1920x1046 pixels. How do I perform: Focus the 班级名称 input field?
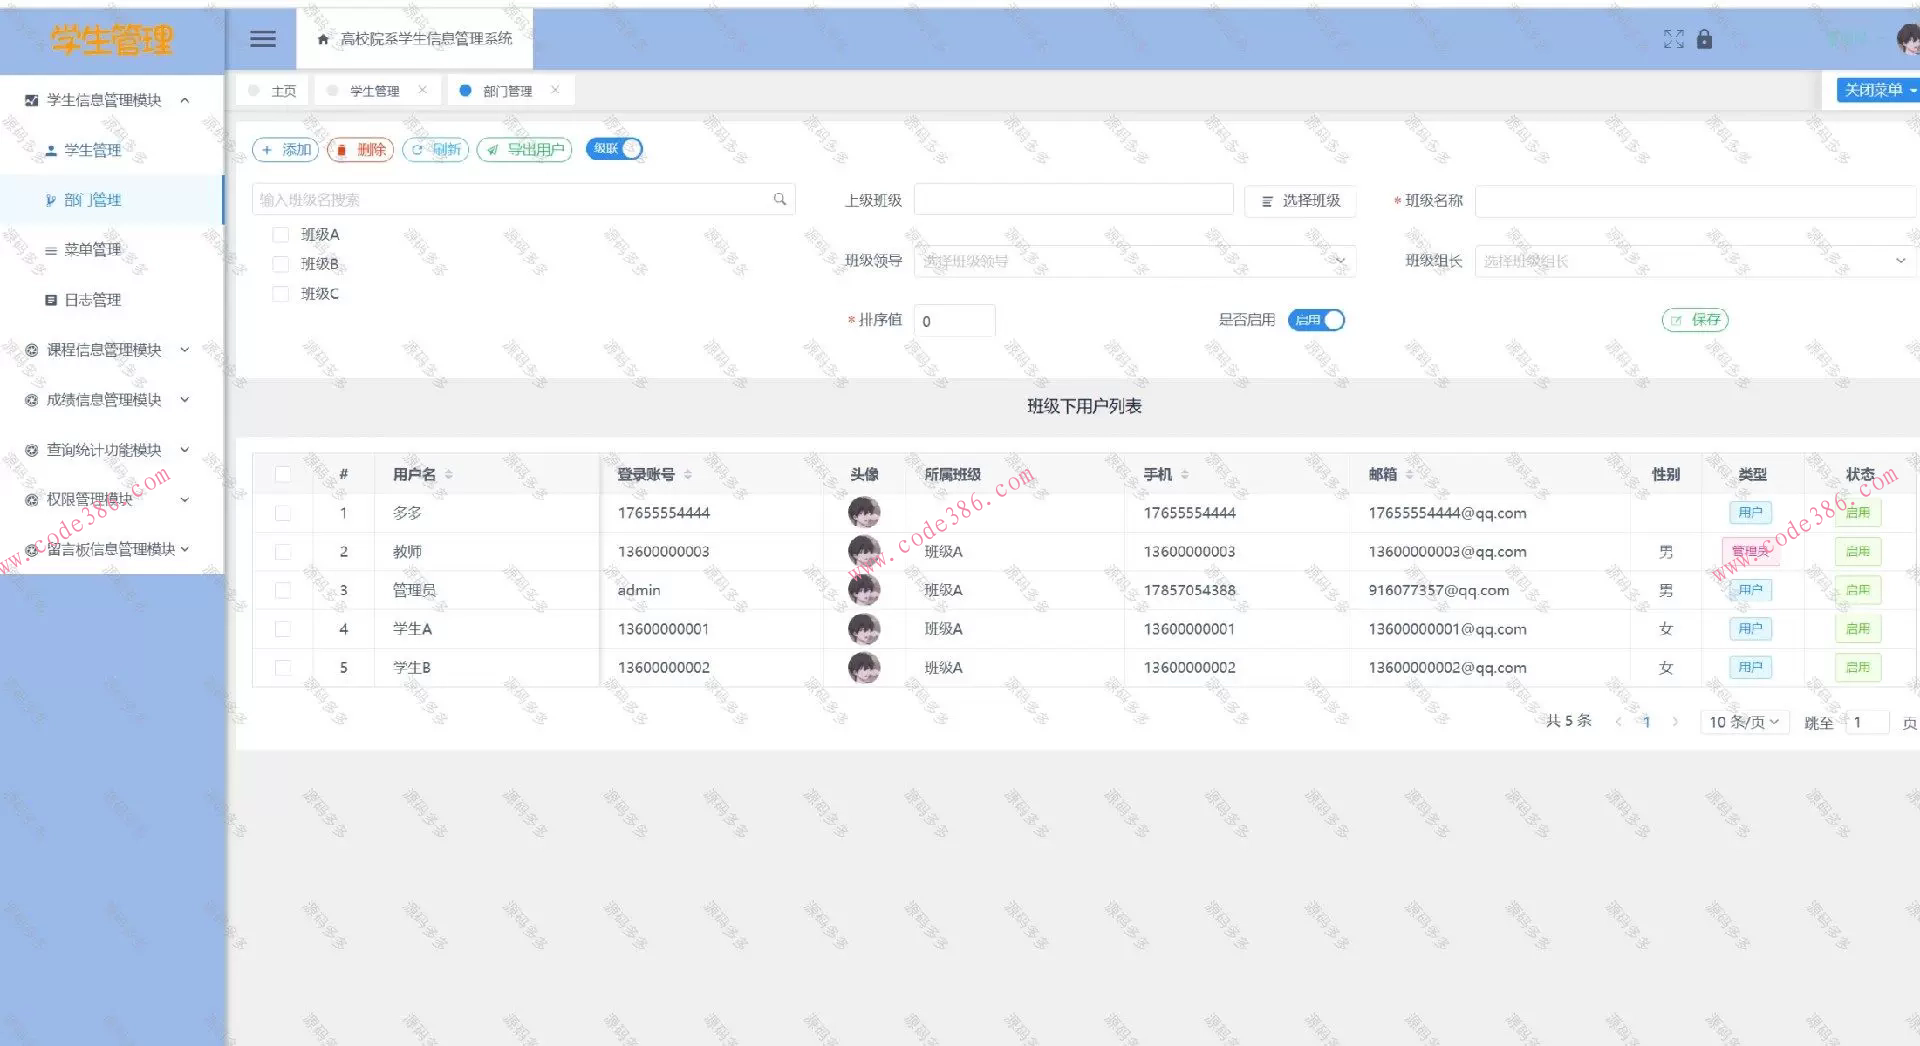[1696, 201]
